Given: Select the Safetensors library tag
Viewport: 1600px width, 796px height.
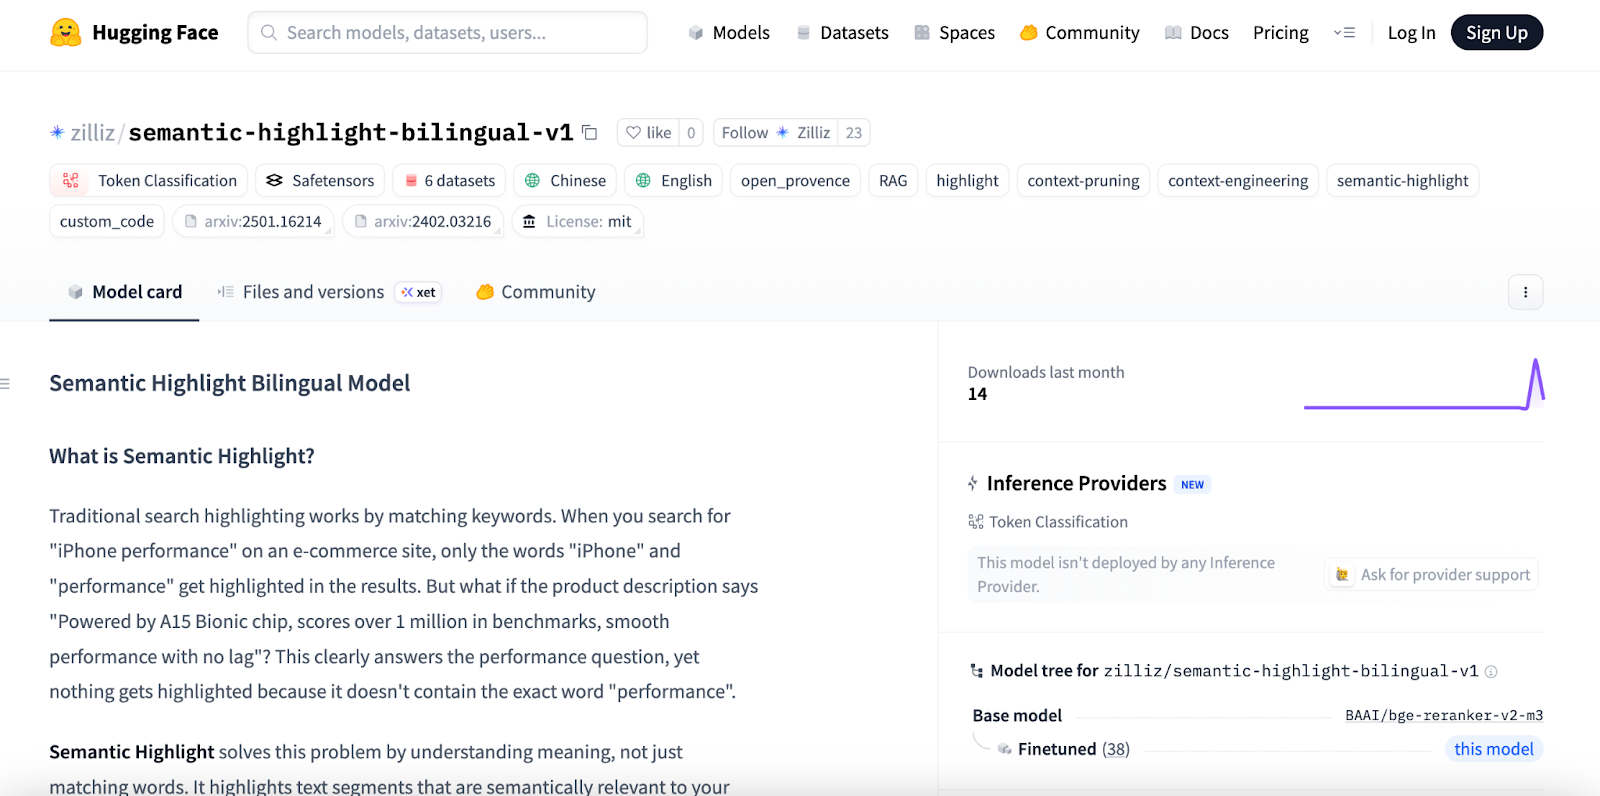Looking at the screenshot, I should pos(320,181).
